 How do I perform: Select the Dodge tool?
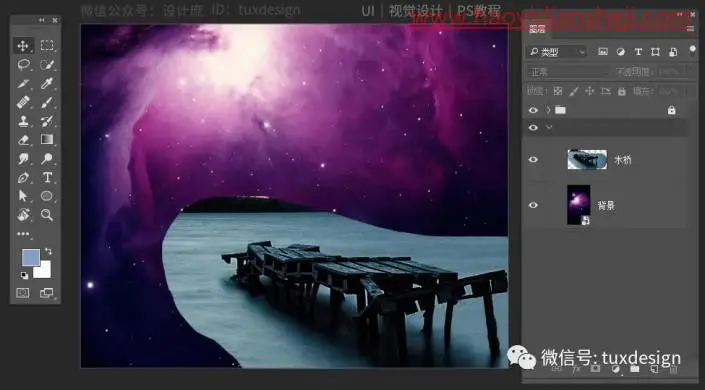pyautogui.click(x=47, y=158)
